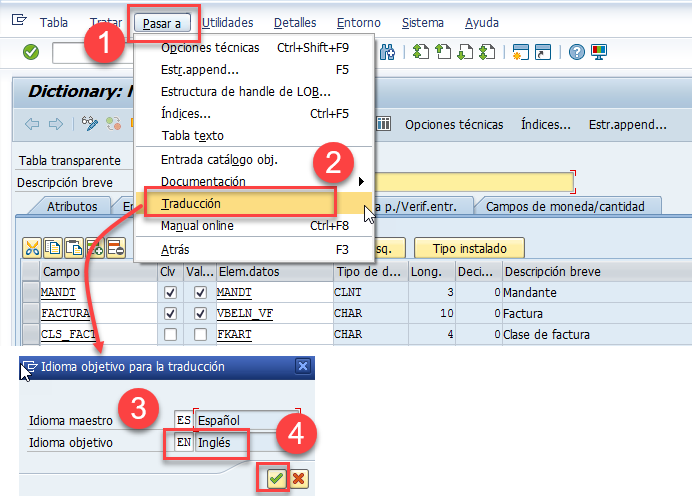Close the Idioma objetivo dialog
Viewport: 692px width, 496px height.
303,366
